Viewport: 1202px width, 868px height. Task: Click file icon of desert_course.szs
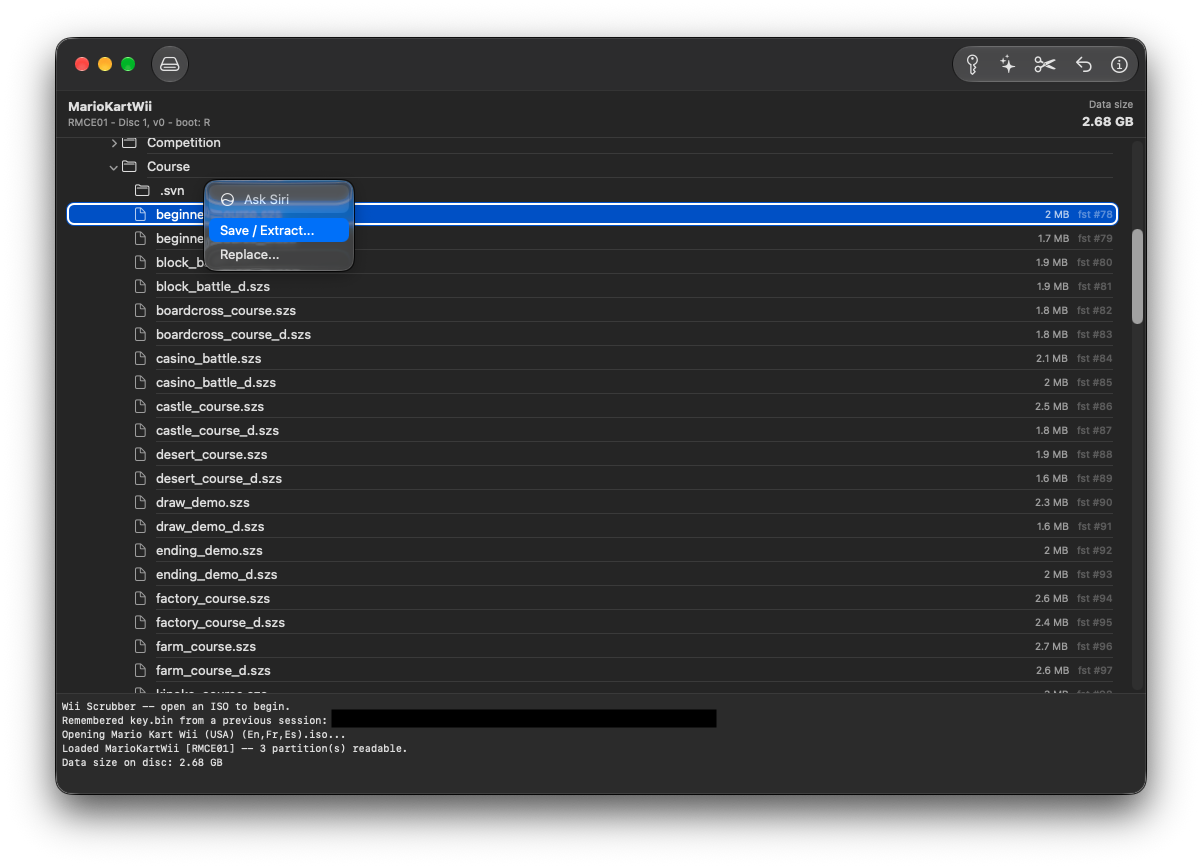pyautogui.click(x=141, y=455)
